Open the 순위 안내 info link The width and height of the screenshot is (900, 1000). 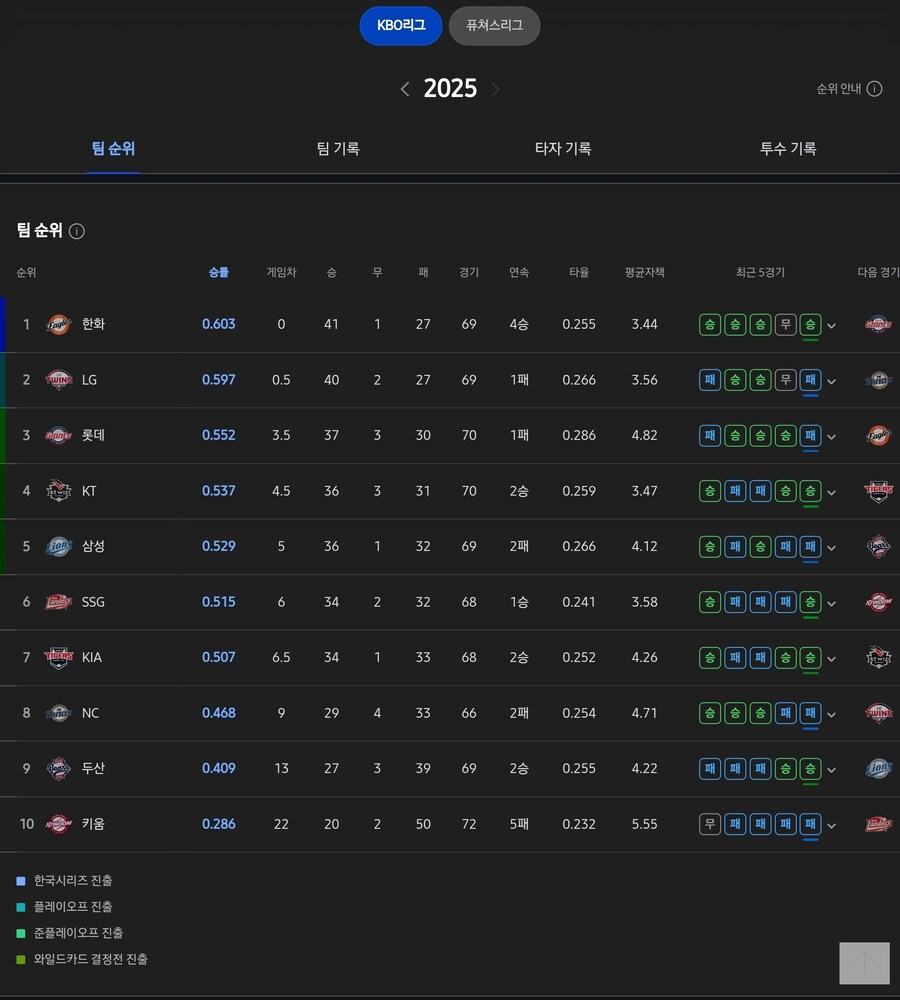[x=849, y=89]
